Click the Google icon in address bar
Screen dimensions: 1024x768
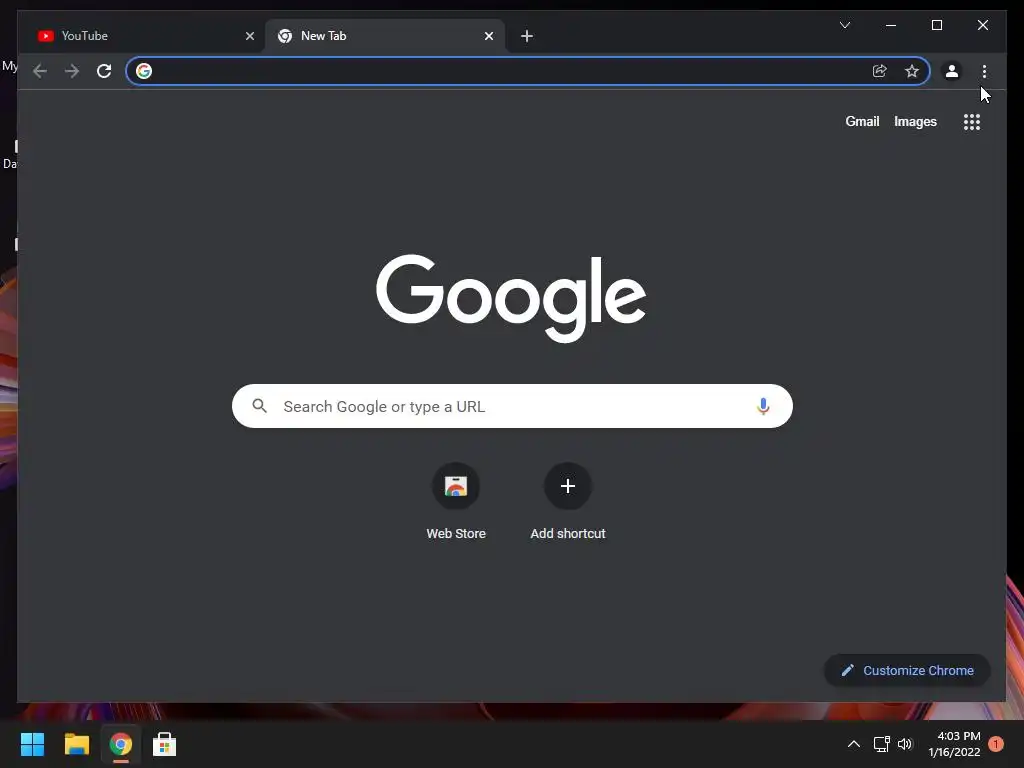pos(144,71)
